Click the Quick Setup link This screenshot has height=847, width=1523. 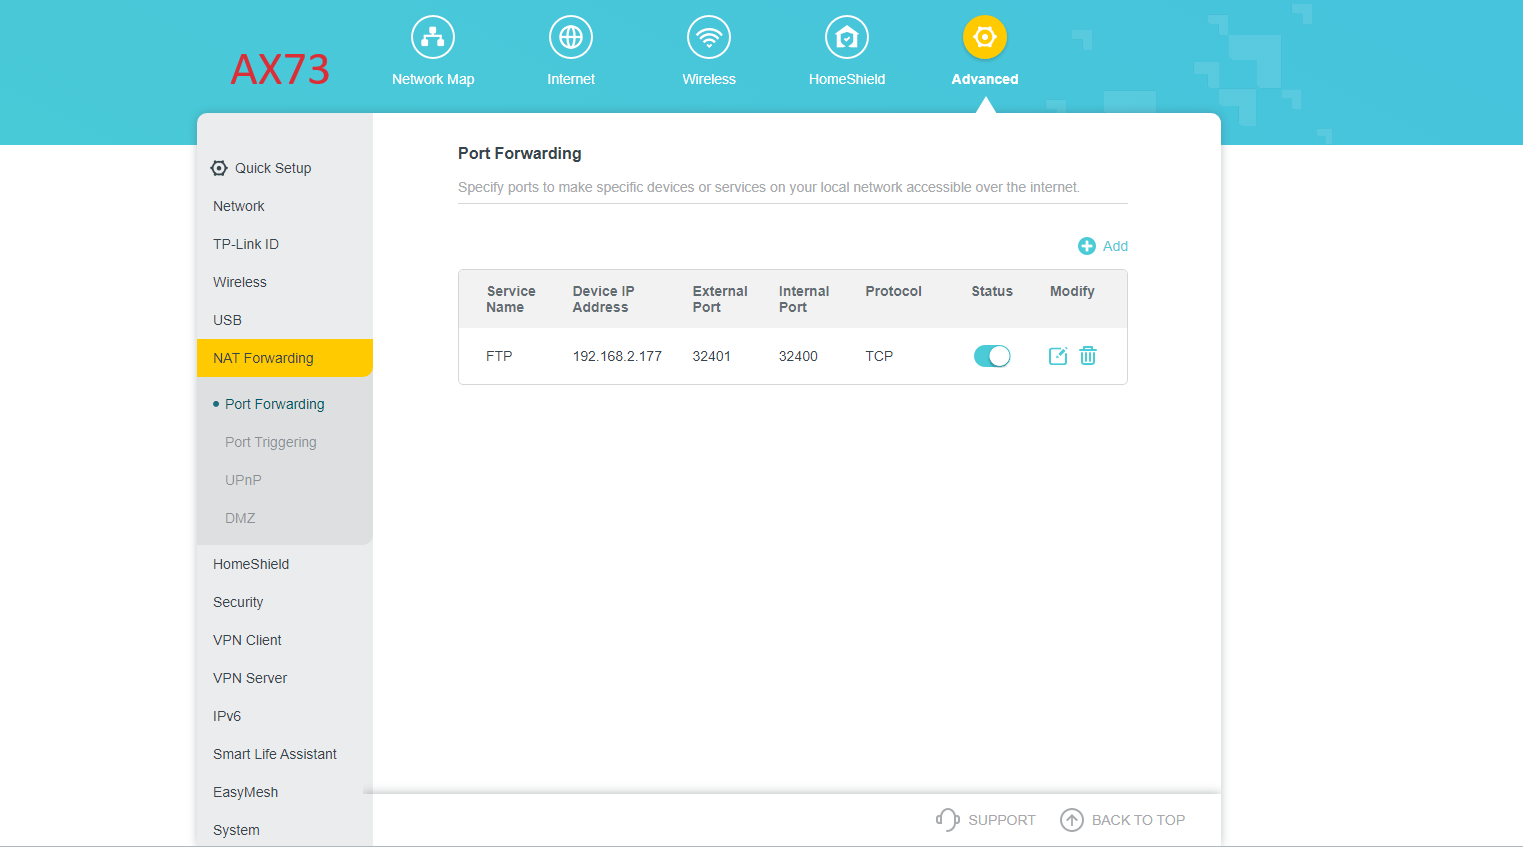(x=262, y=168)
